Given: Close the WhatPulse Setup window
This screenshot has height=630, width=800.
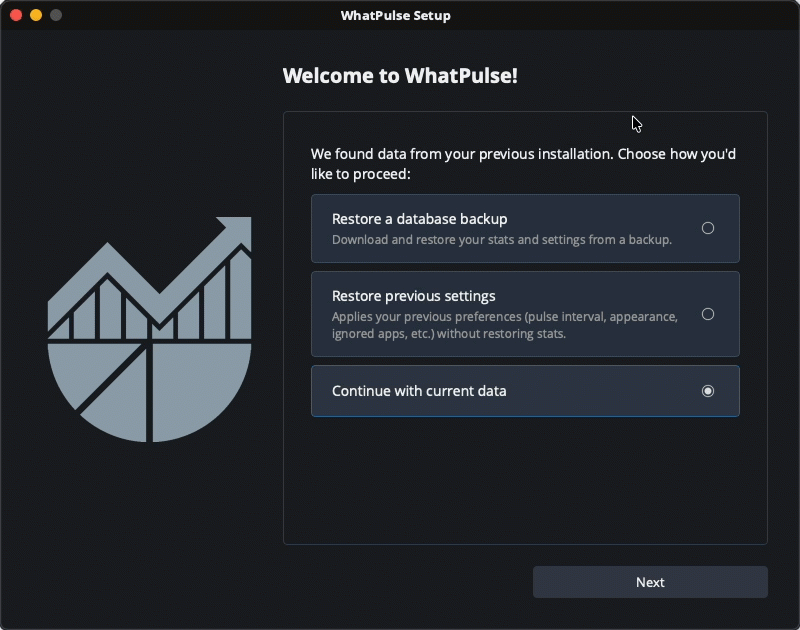Looking at the screenshot, I should point(14,15).
